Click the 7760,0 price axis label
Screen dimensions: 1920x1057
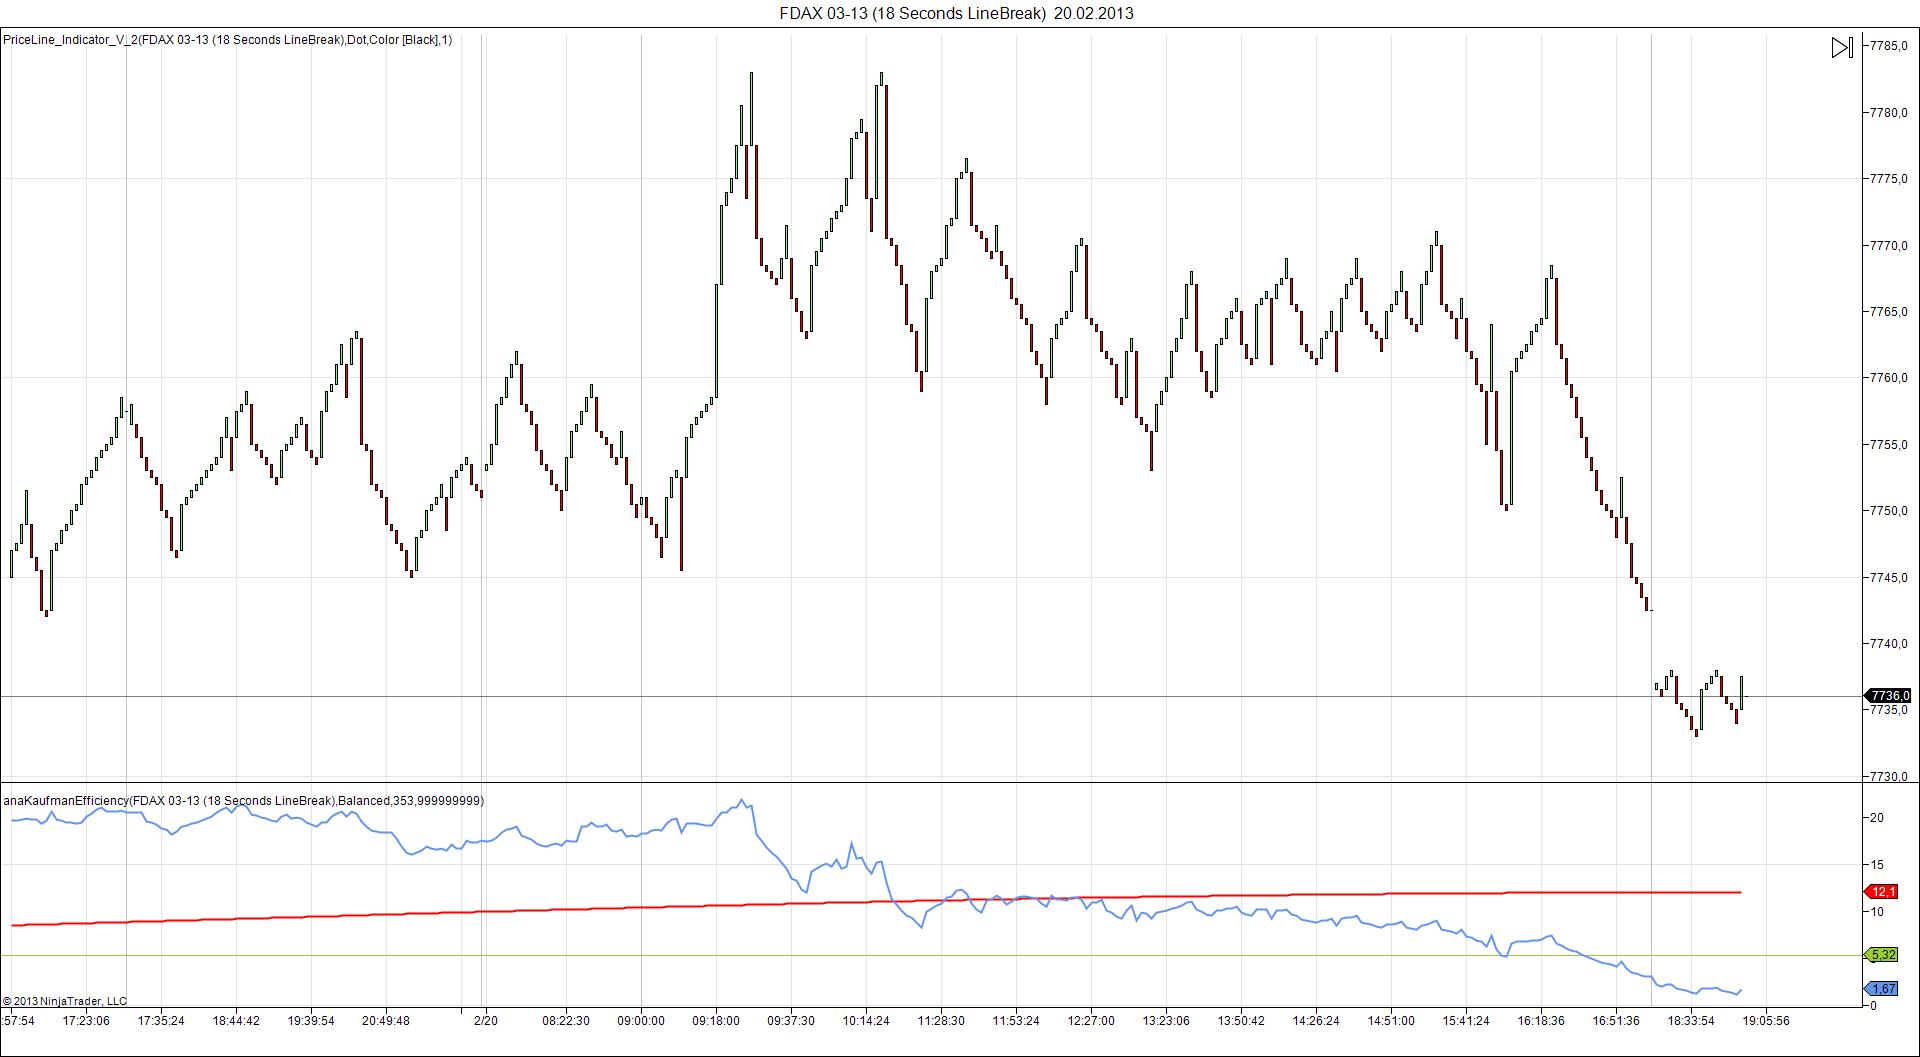click(x=1890, y=378)
